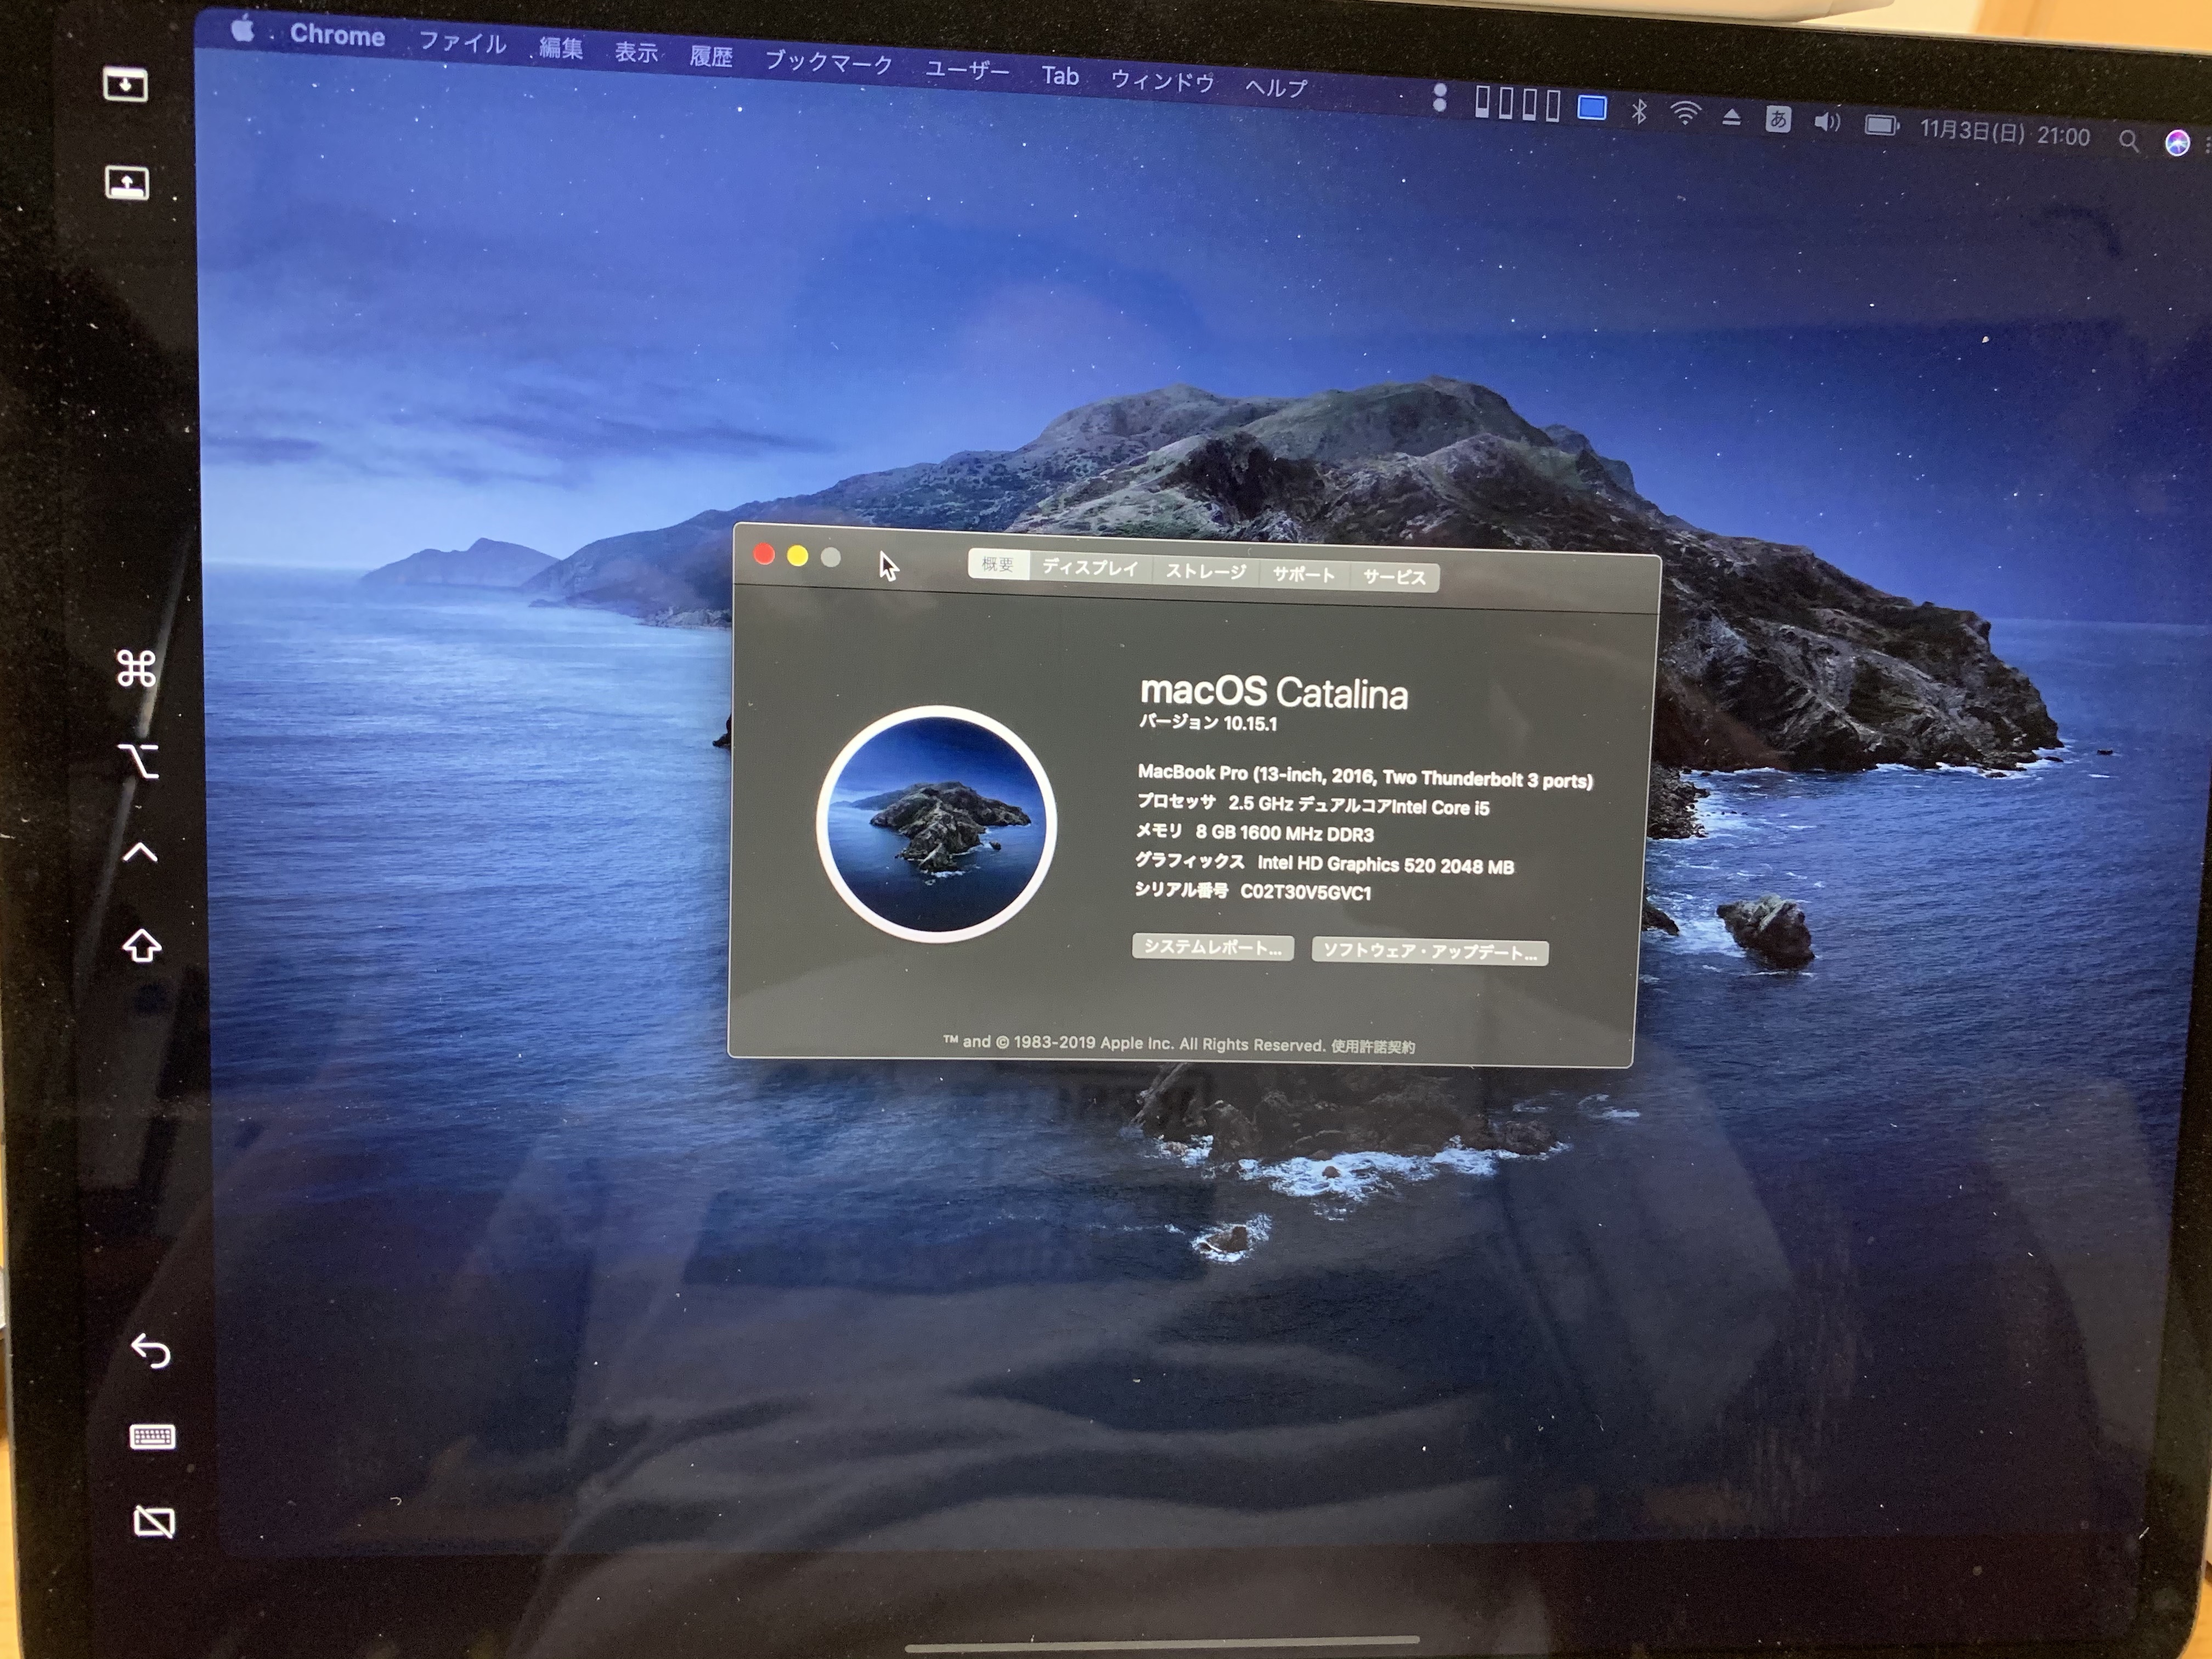Viewport: 2212px width, 1659px height.
Task: Tap the Option key in Sidecar sidebar
Action: (138, 761)
